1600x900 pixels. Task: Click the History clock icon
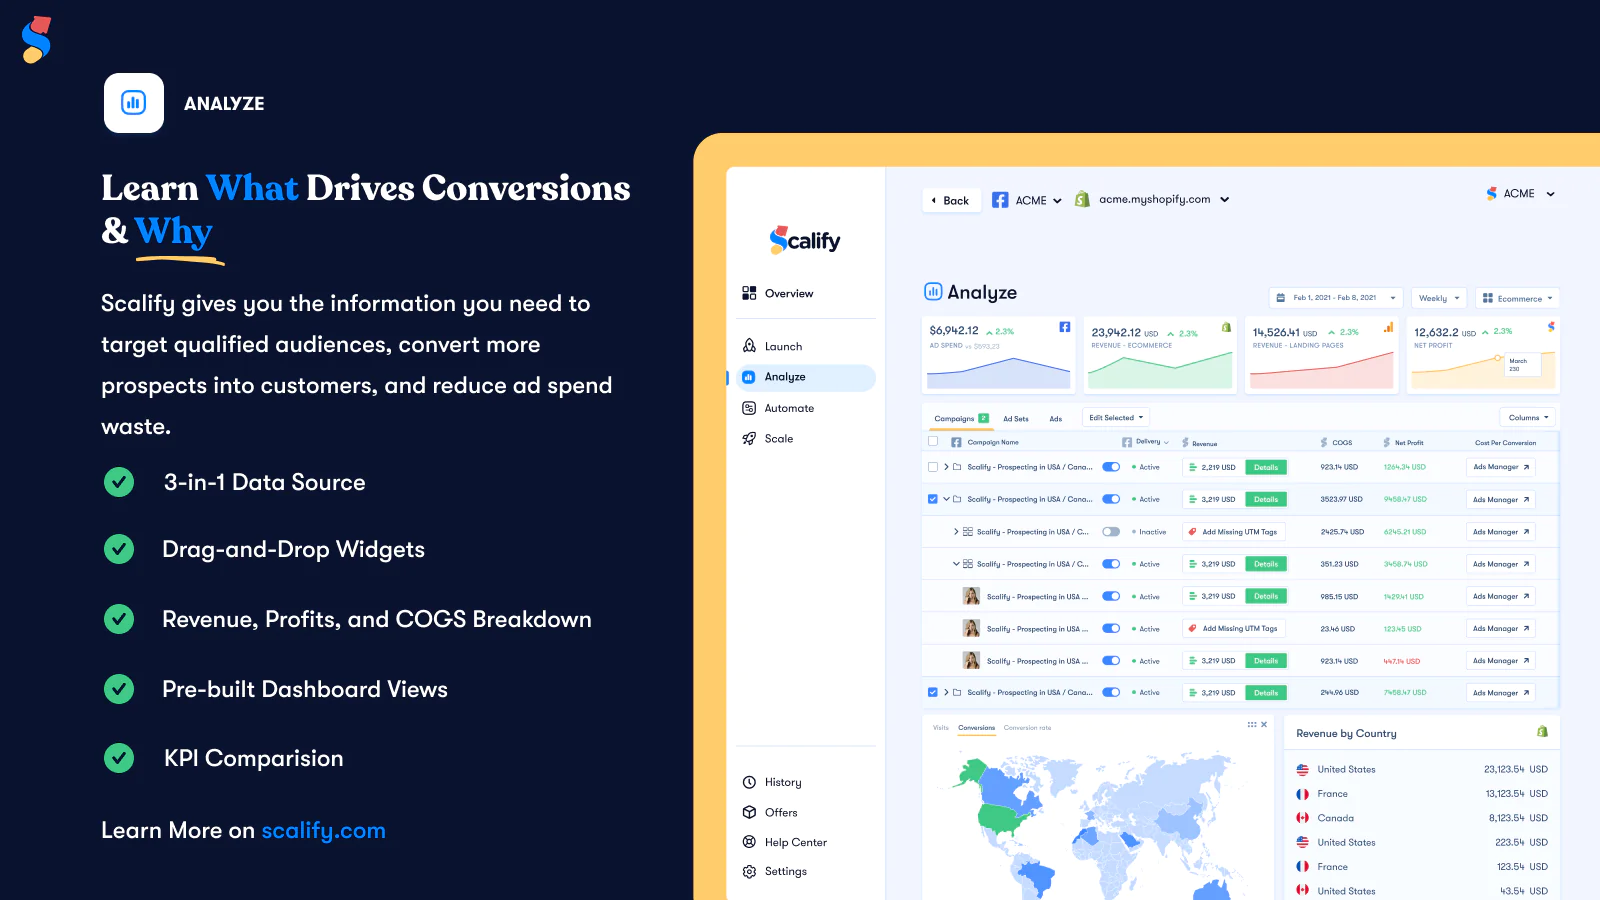(x=749, y=782)
